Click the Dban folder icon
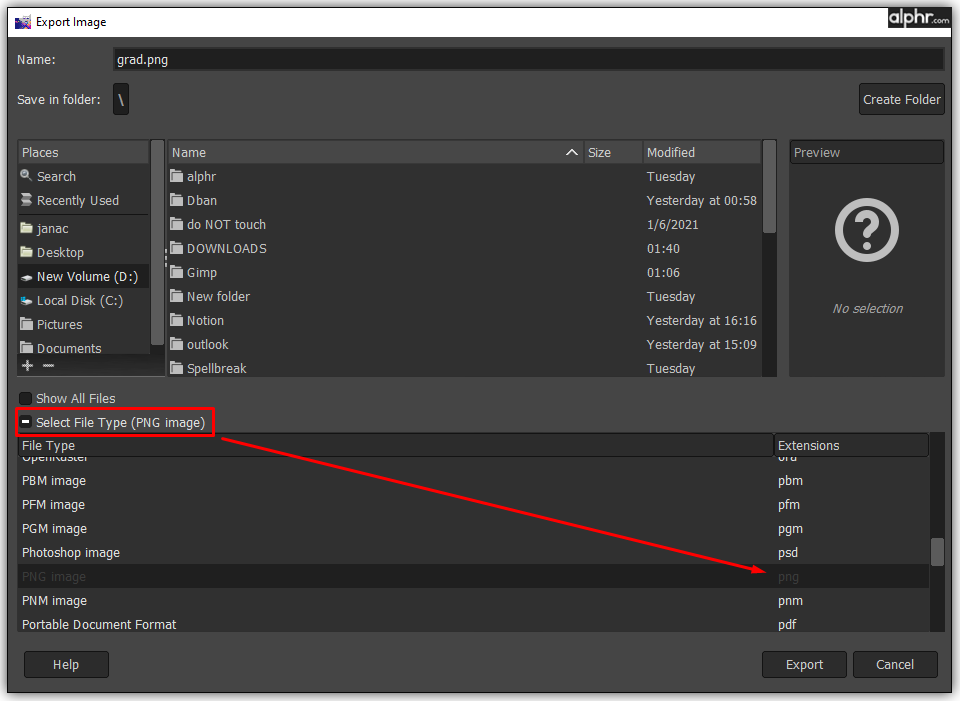 [x=176, y=200]
